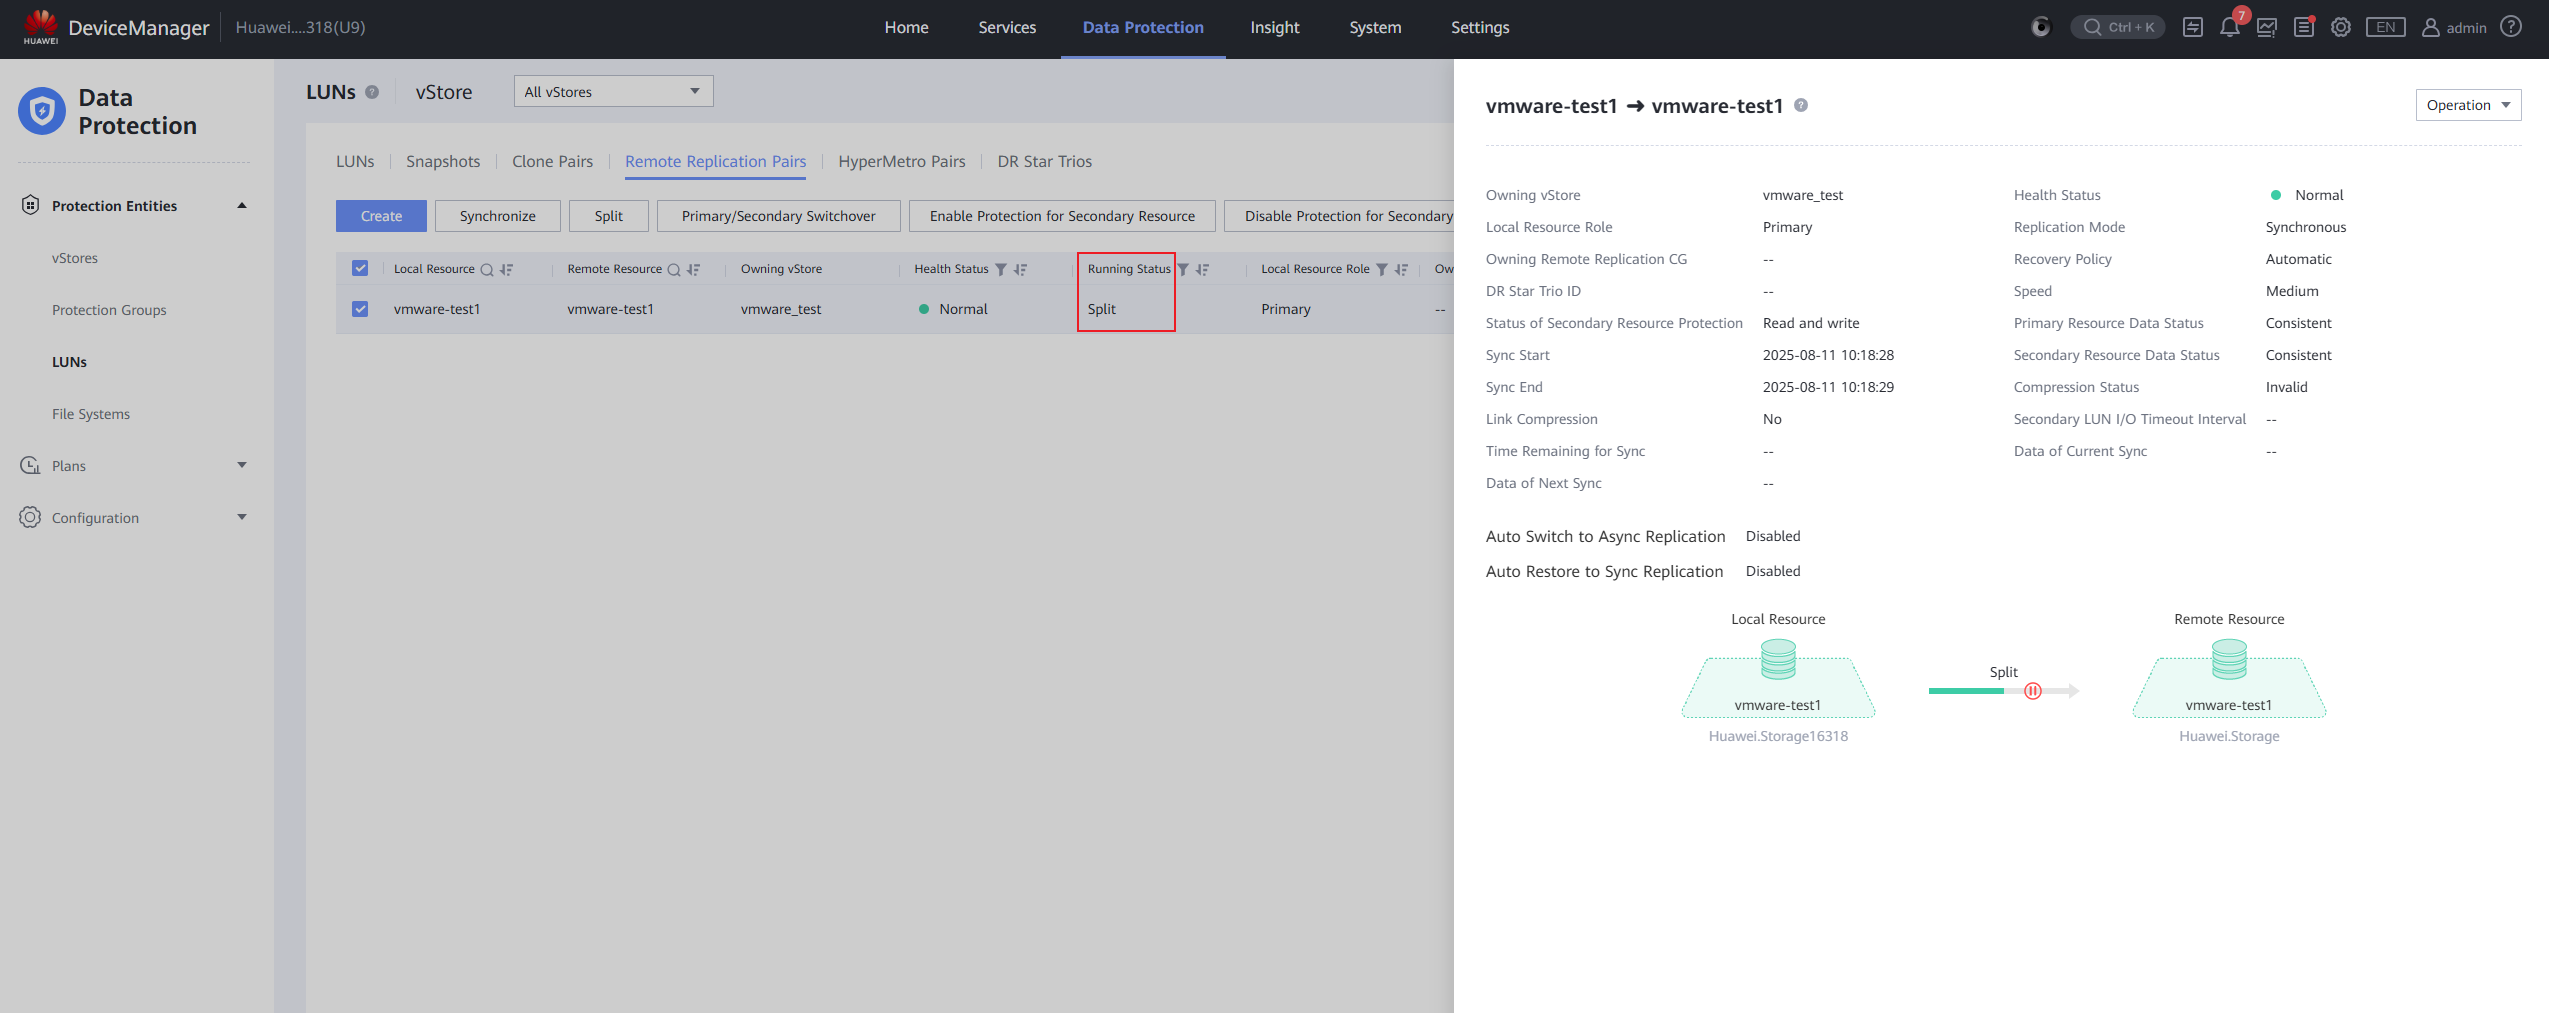Open the help question mark in top bar

(2511, 27)
